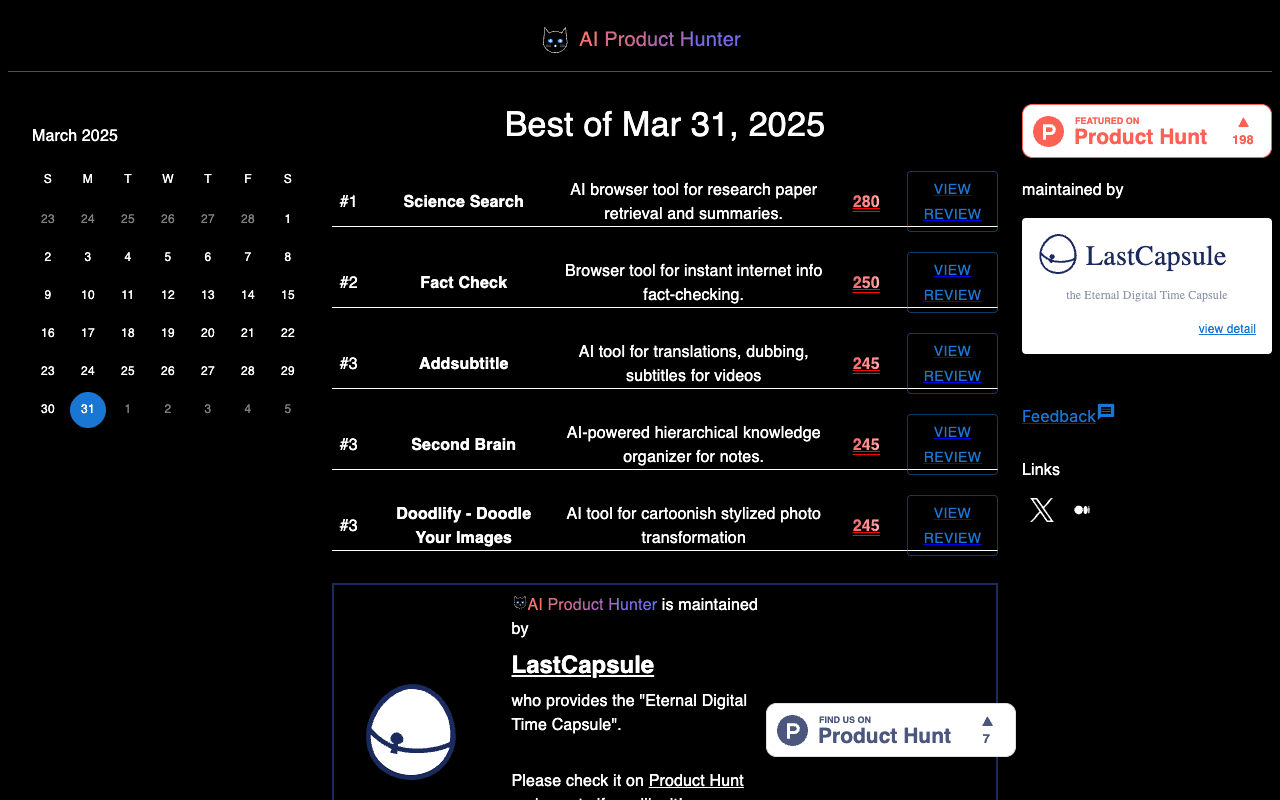The width and height of the screenshot is (1280, 800).
Task: Click the LastCapsule egg logo image
Action: (x=411, y=732)
